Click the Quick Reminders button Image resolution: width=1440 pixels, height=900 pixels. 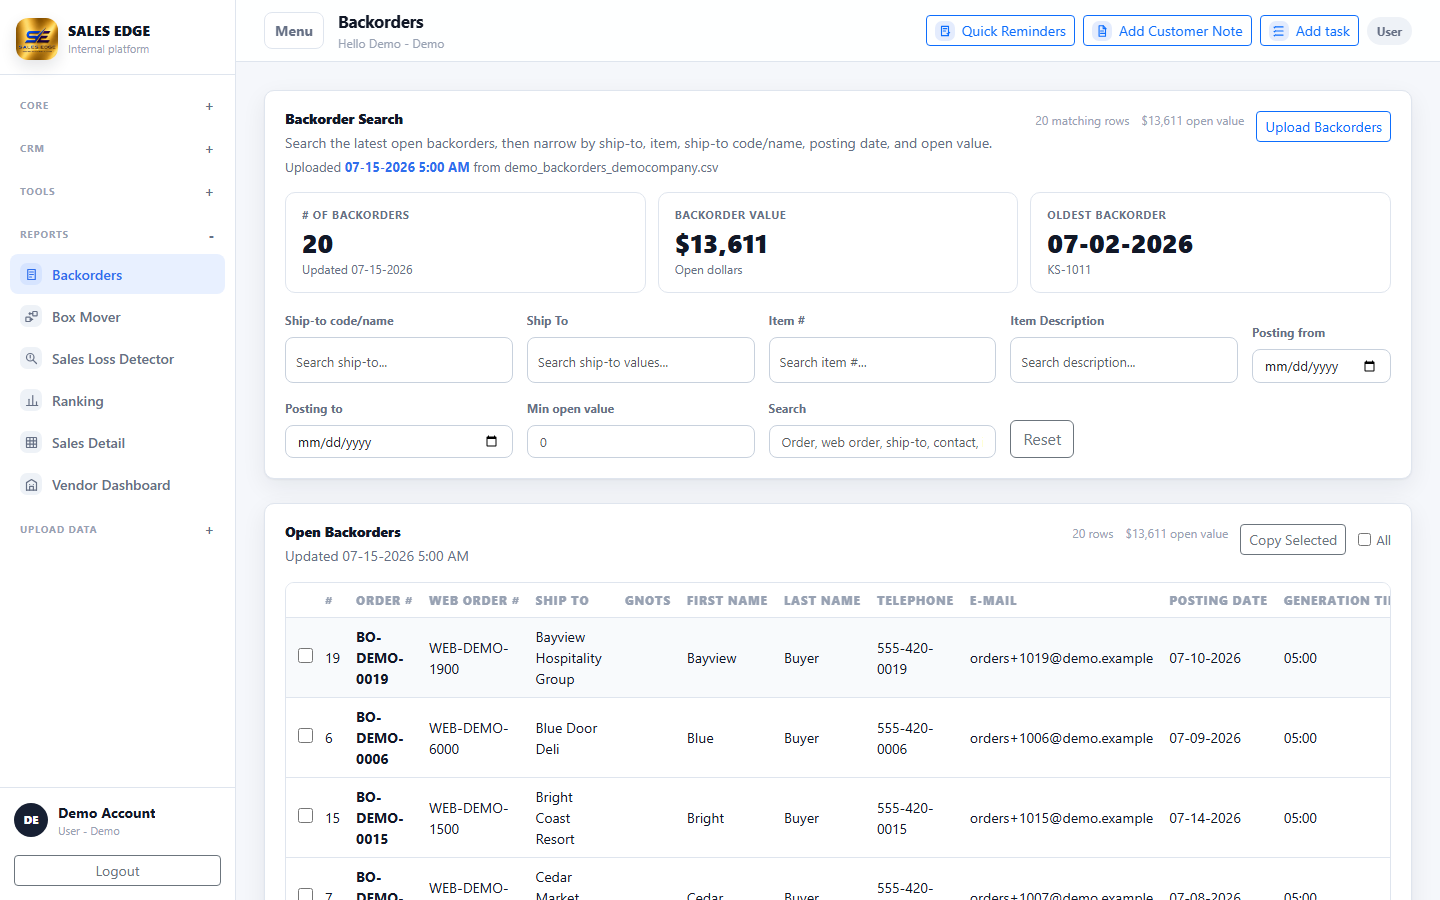tap(1000, 31)
